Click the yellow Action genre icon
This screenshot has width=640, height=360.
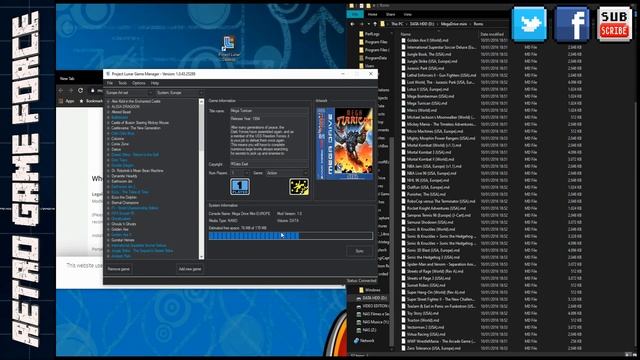pos(299,187)
